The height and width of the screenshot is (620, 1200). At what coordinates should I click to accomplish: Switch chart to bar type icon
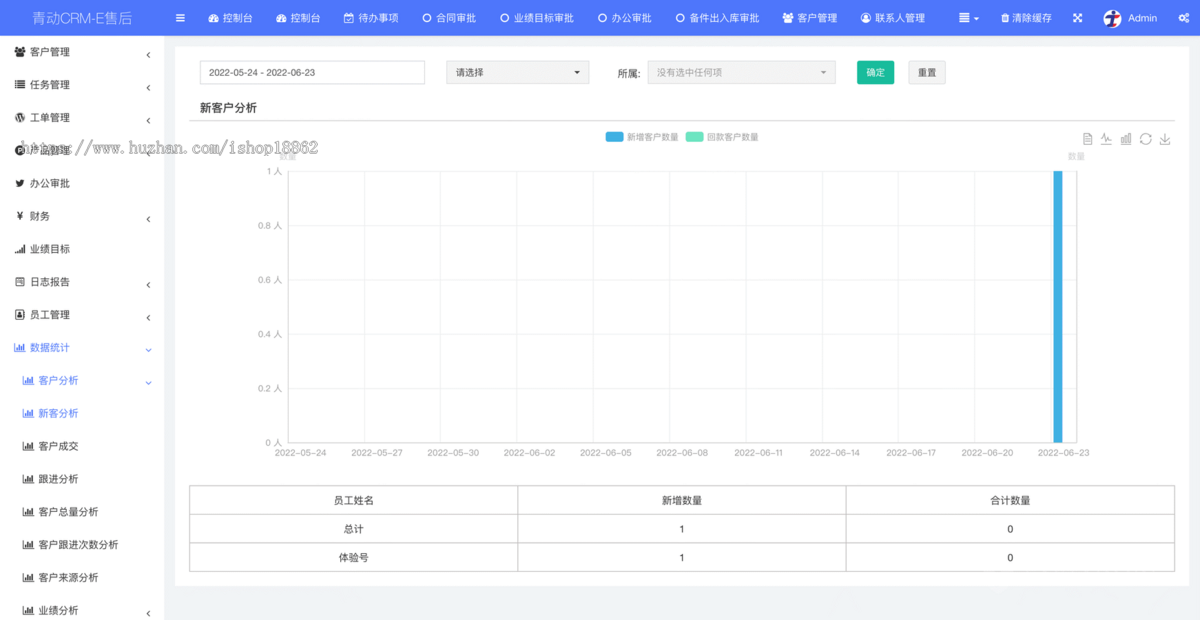1126,139
